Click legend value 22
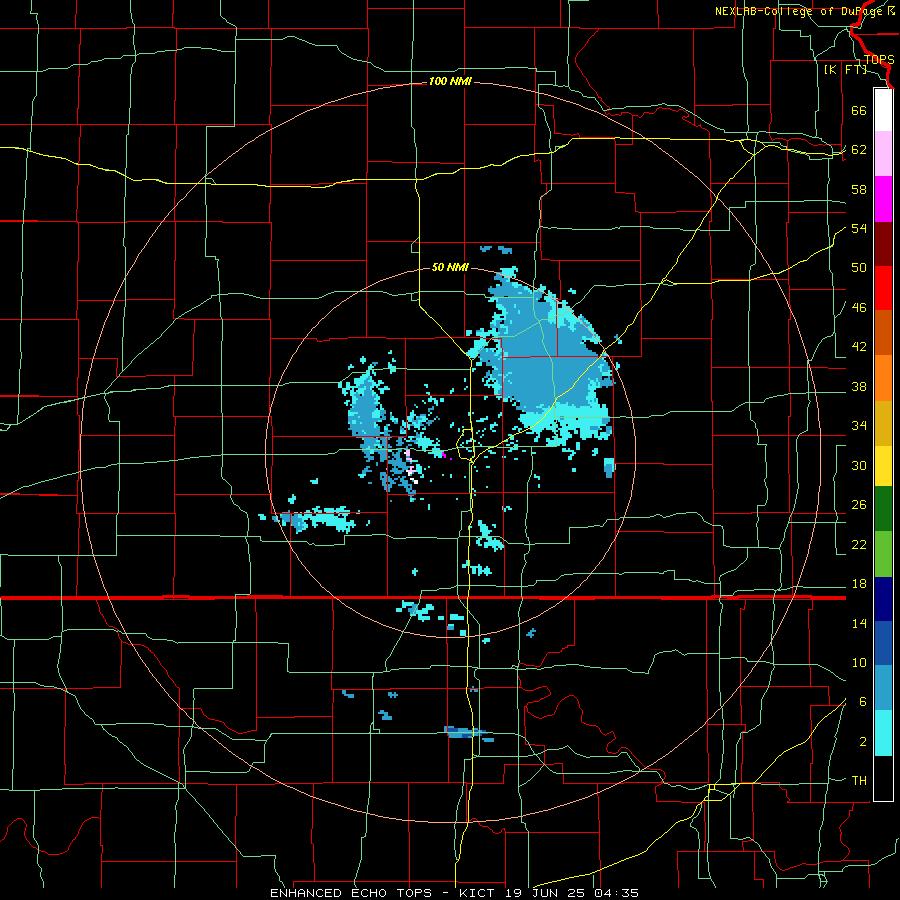The height and width of the screenshot is (900, 900). pos(859,544)
